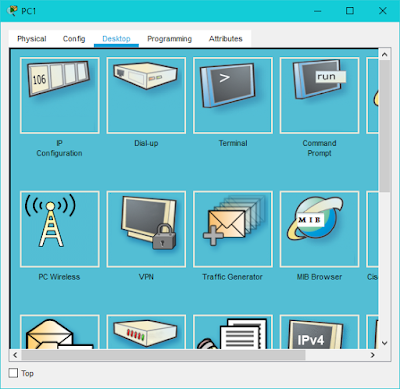Open the envelope email icon in the bottom row
This screenshot has height=389, width=400.
[60, 332]
